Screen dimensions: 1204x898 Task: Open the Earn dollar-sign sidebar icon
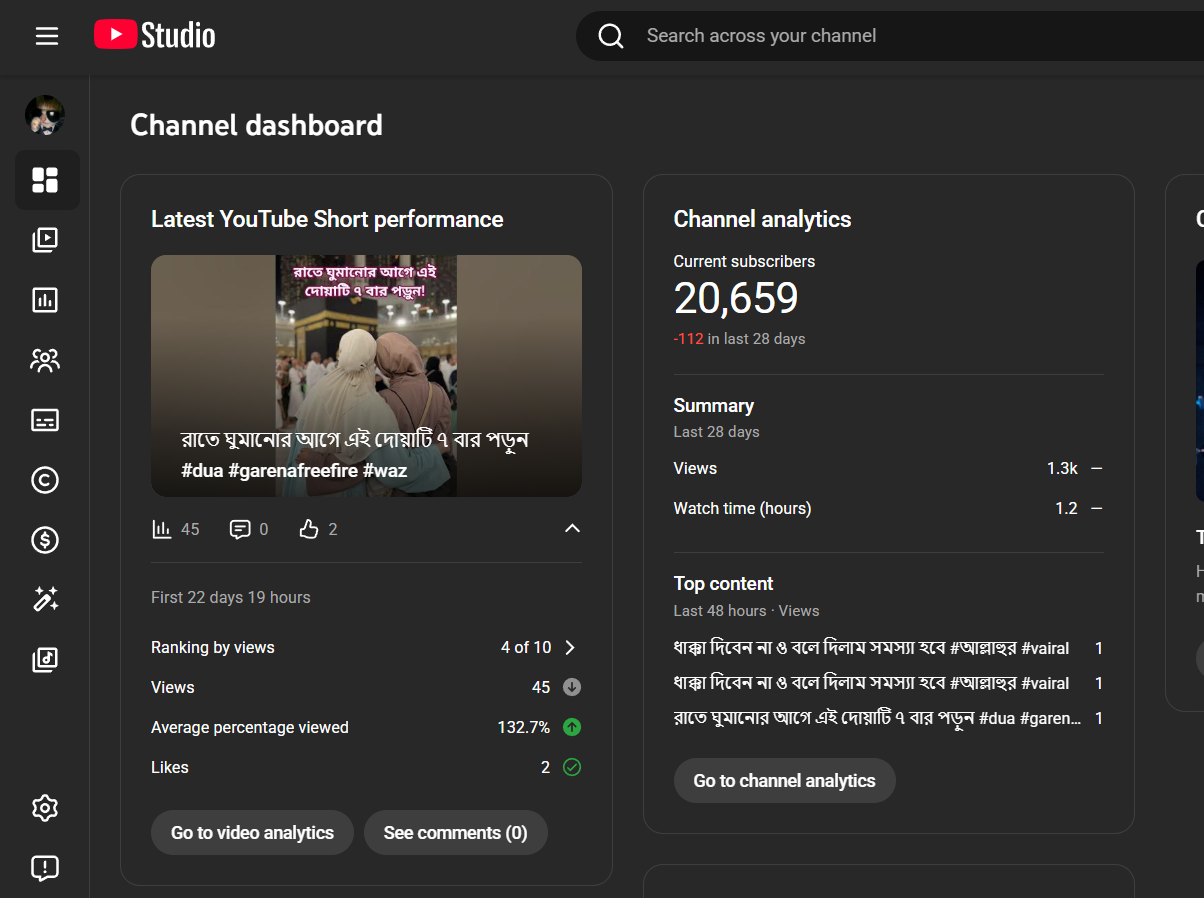(x=46, y=540)
